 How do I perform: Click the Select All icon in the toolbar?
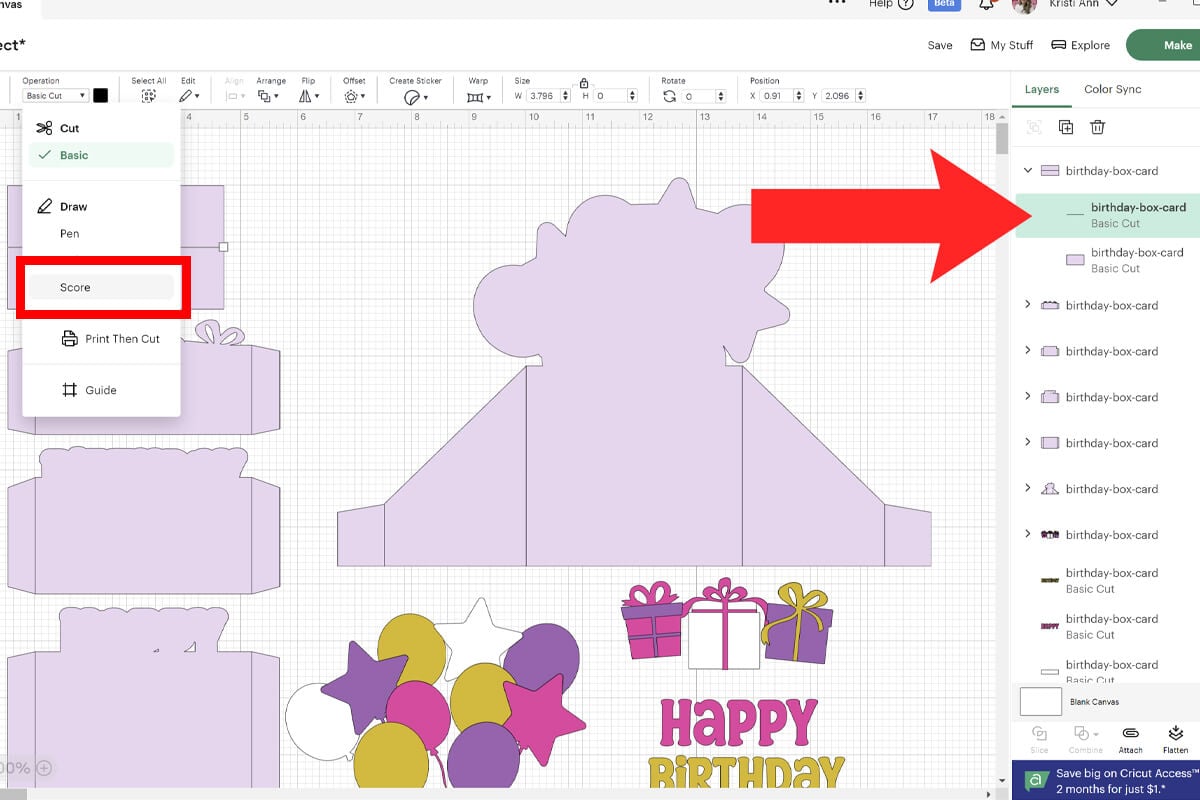pos(148,95)
